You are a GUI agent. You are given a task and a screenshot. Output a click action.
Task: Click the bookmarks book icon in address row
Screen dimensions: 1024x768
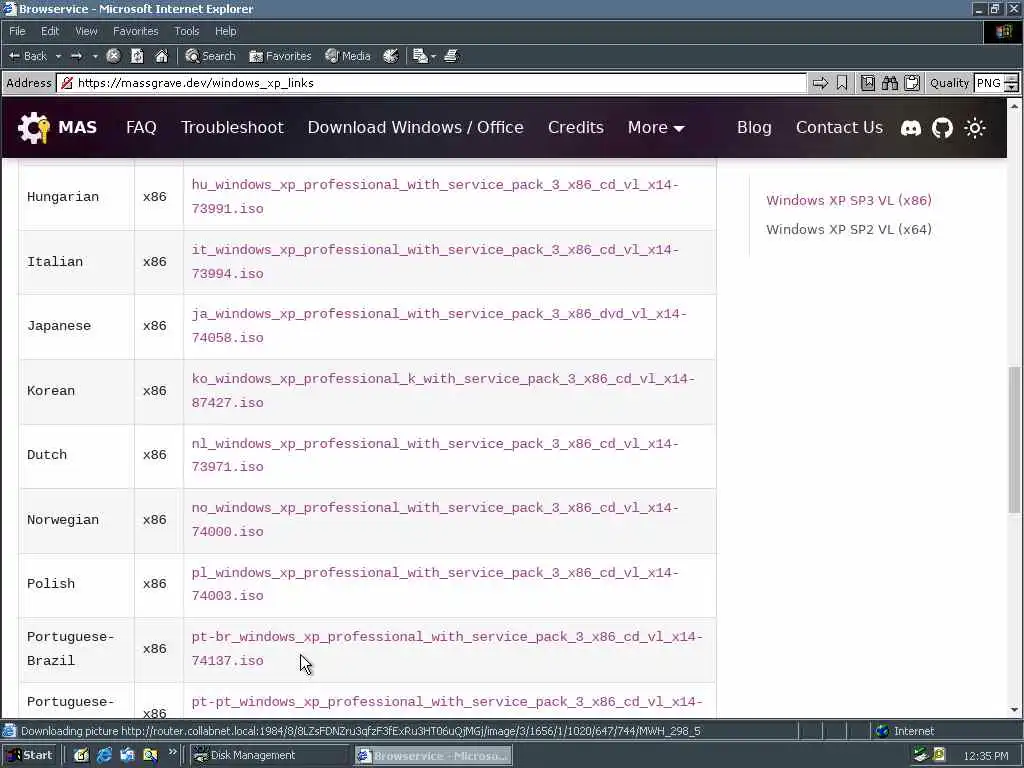(867, 83)
